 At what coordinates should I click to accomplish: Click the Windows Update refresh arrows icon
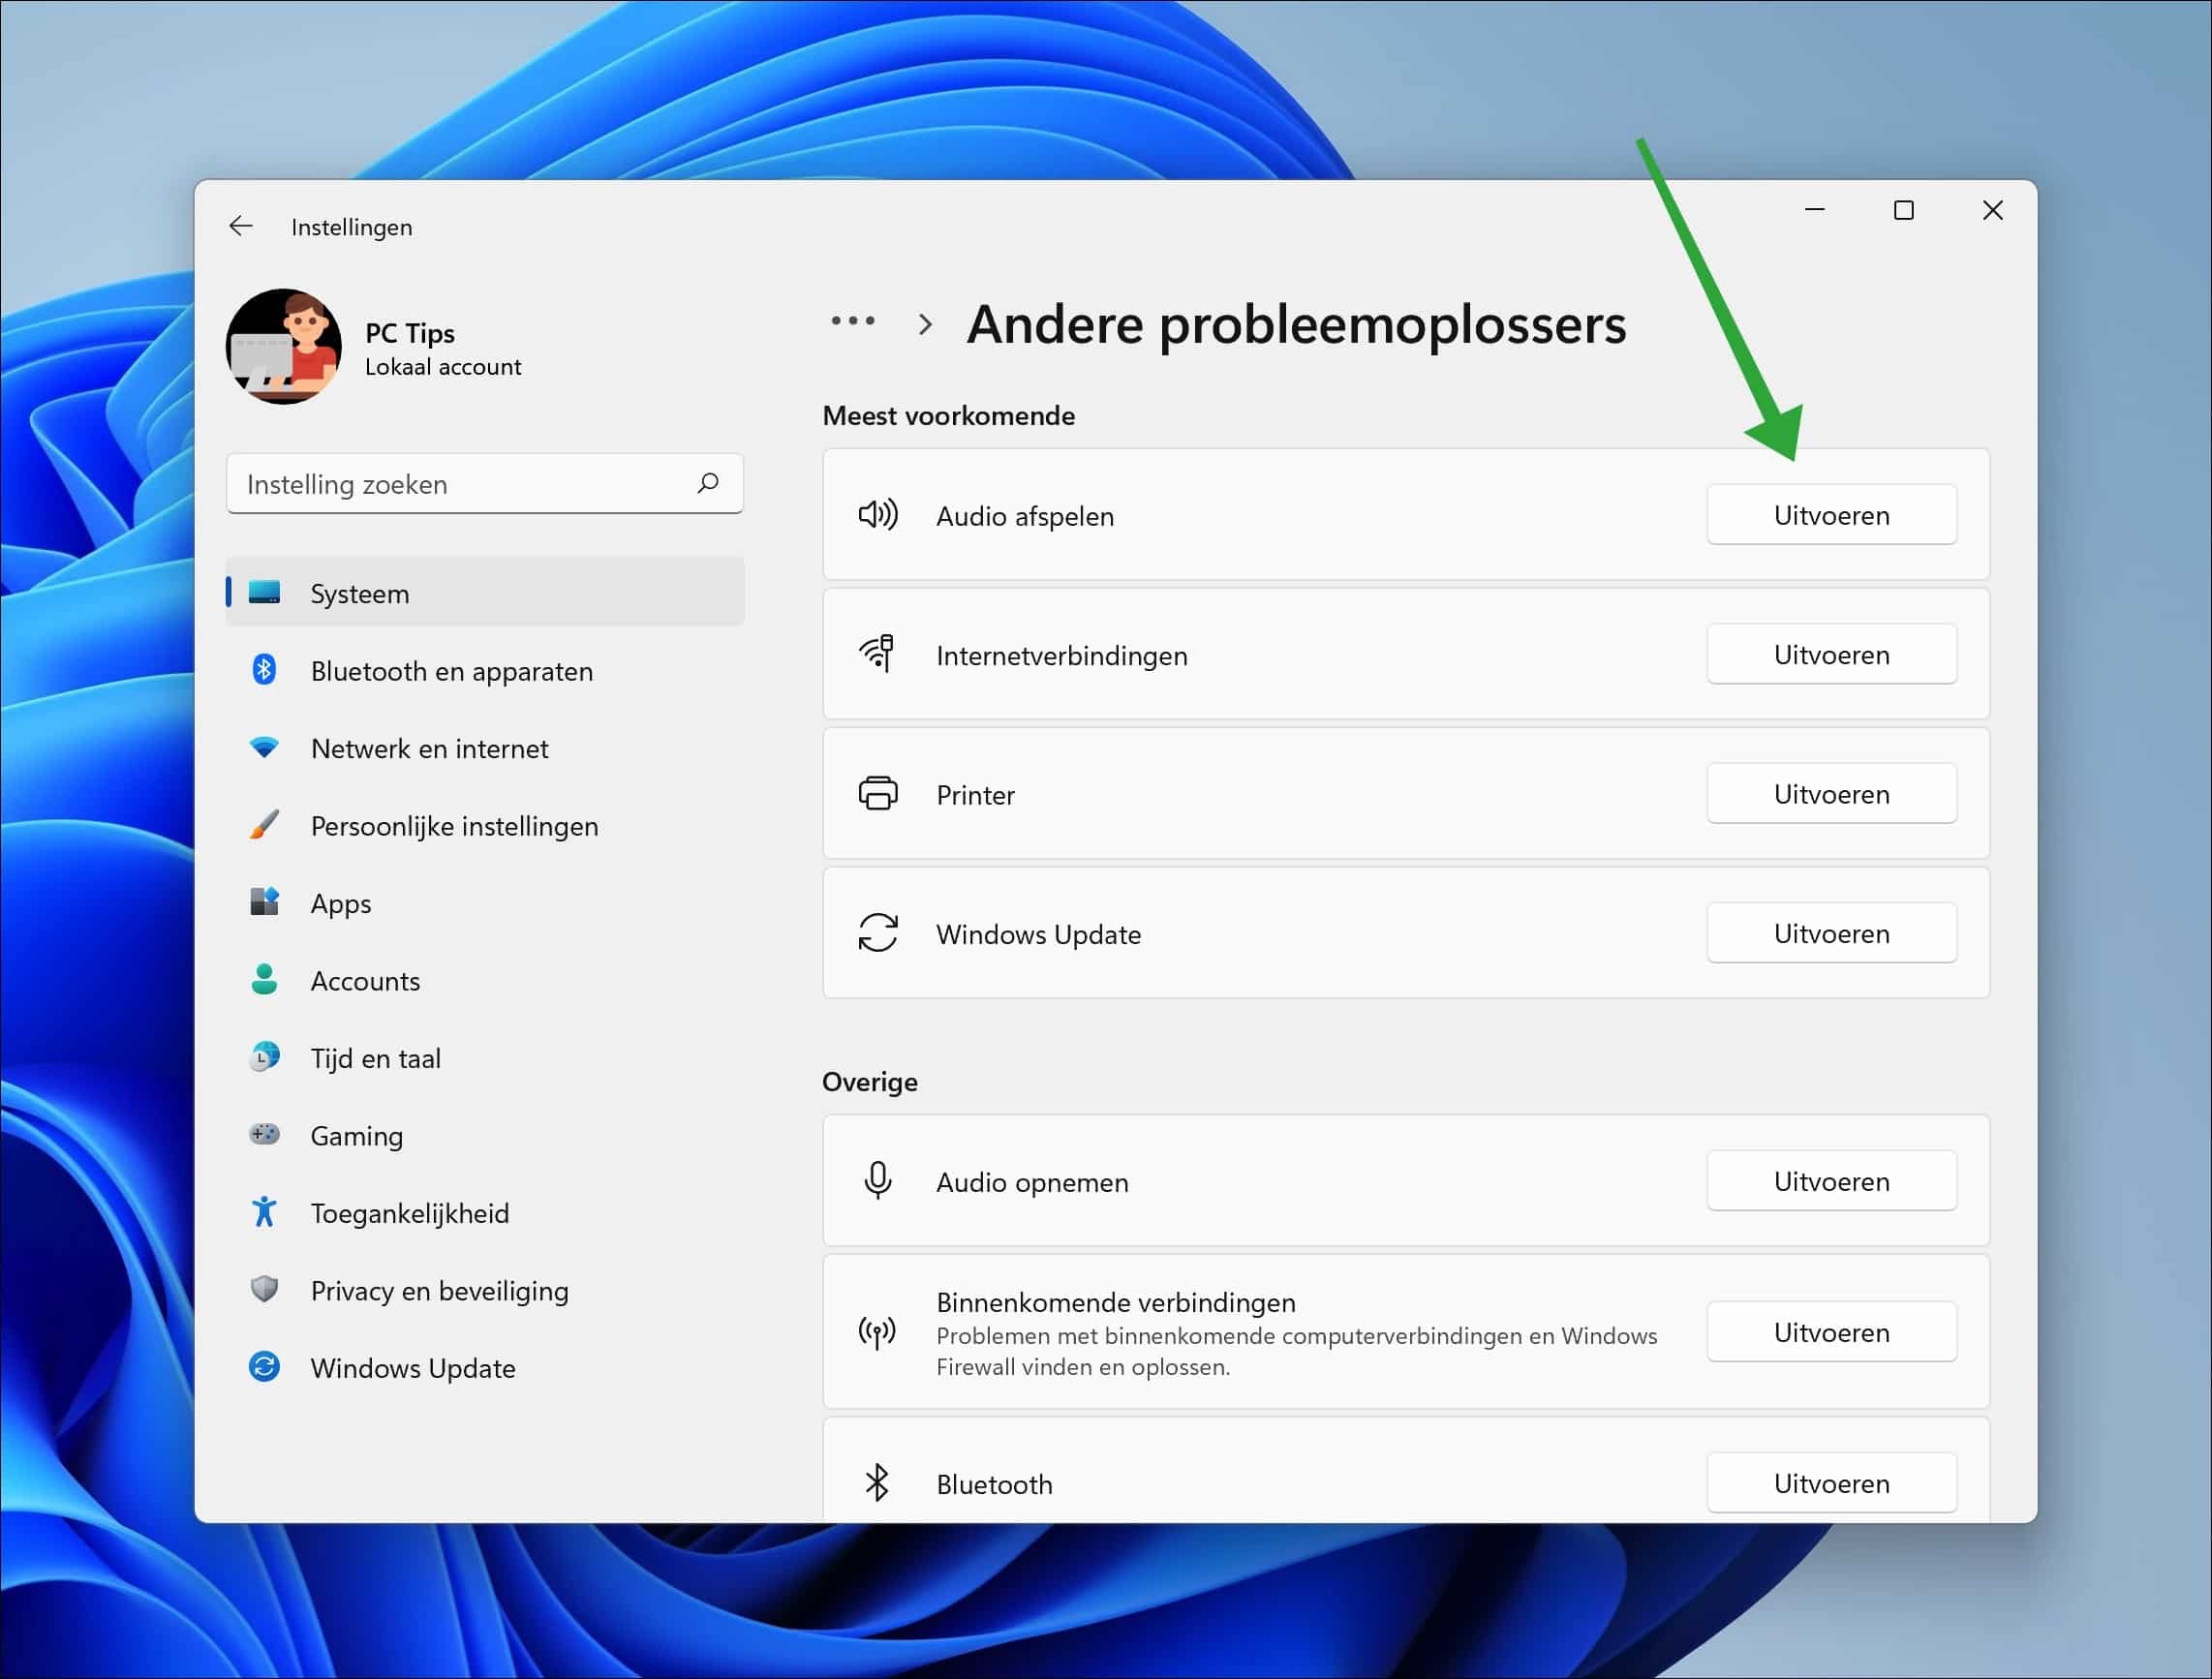coord(877,933)
